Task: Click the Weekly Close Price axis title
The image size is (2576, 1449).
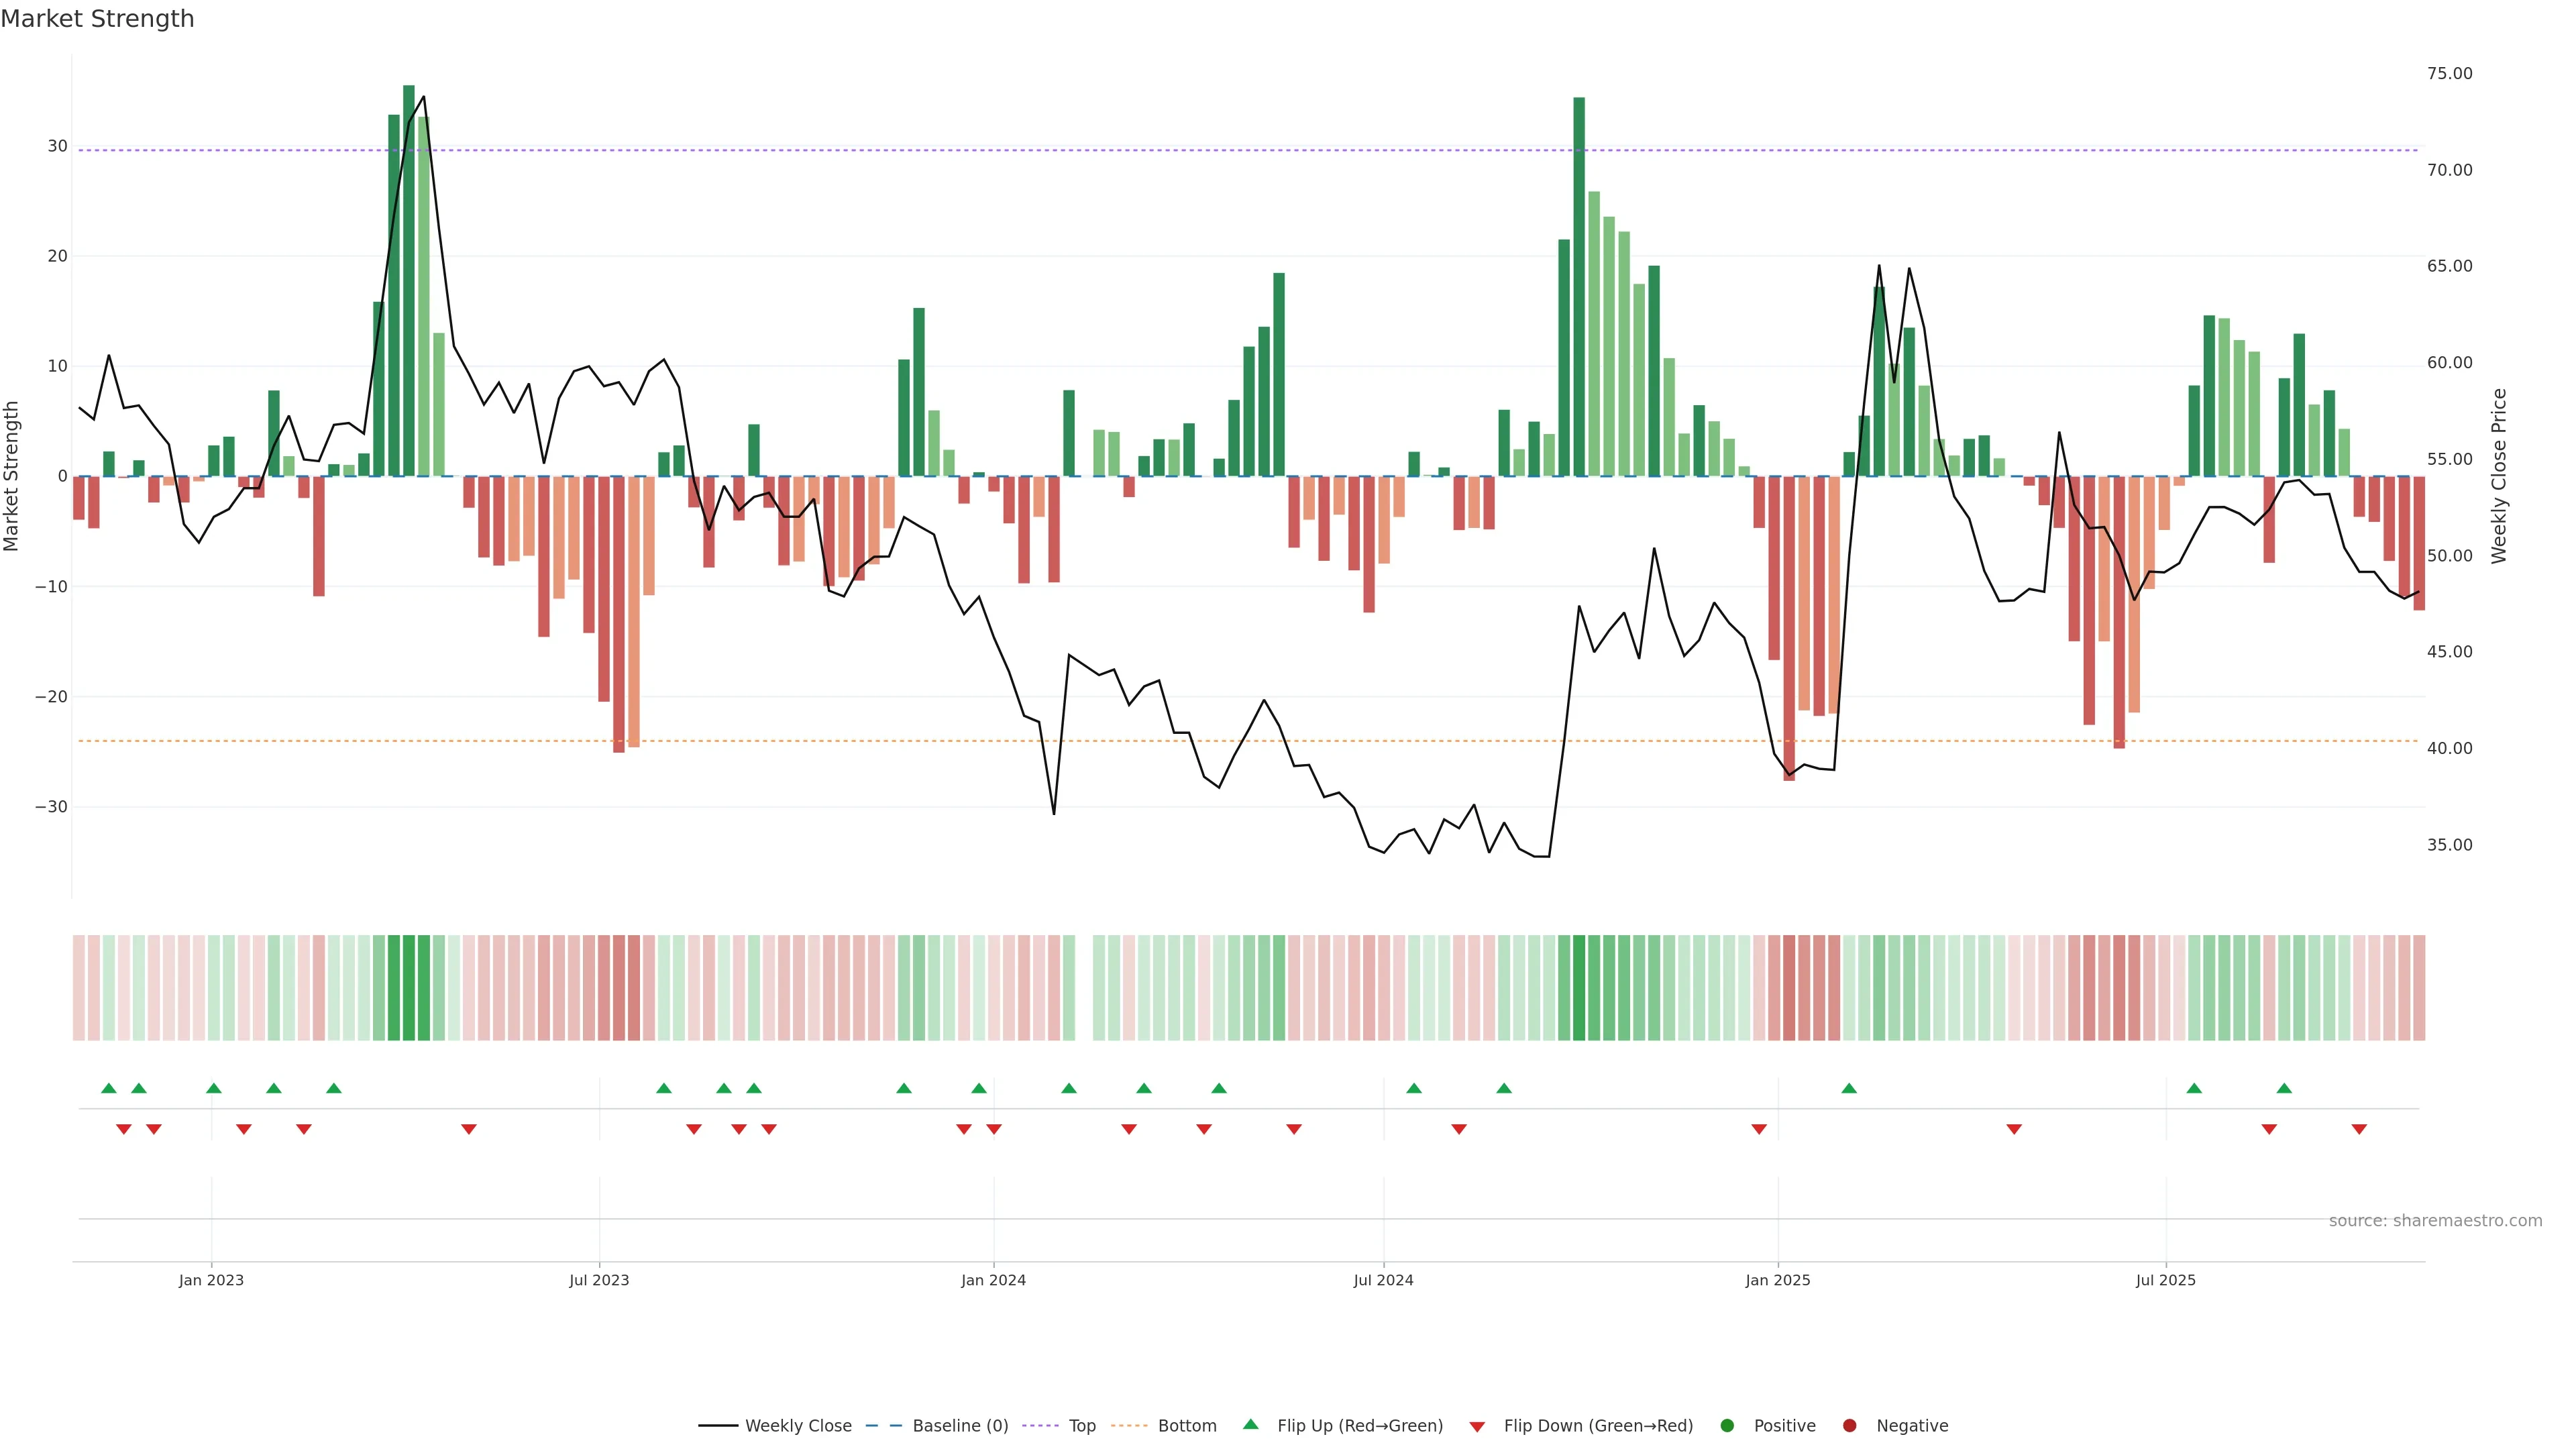Action: 2499,476
